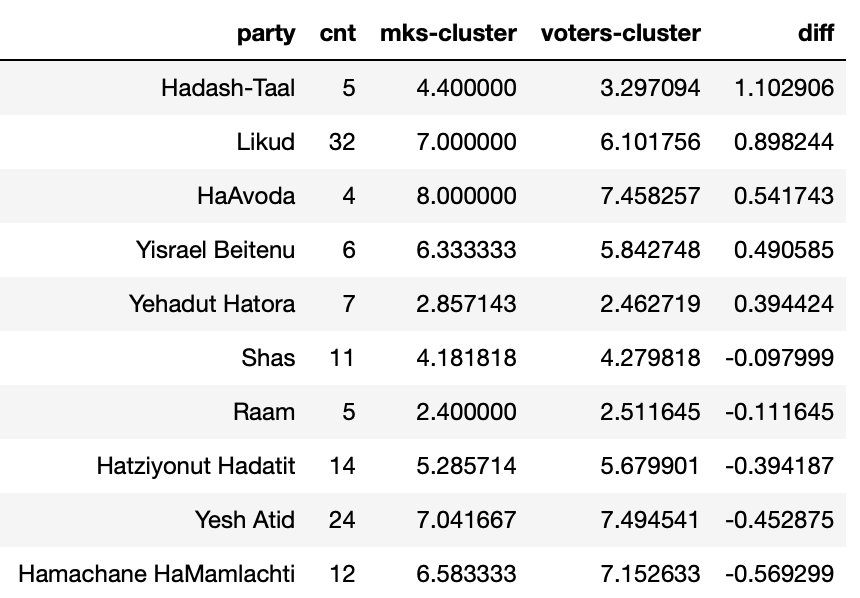Select the Yisrael Beitenu party cell

click(216, 250)
